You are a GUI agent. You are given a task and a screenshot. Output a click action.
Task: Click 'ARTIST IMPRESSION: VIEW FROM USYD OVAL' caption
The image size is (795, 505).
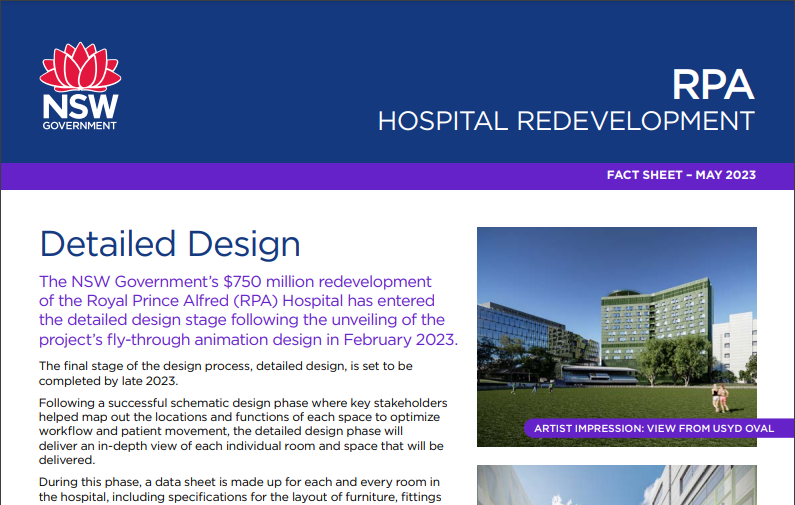[x=654, y=428]
